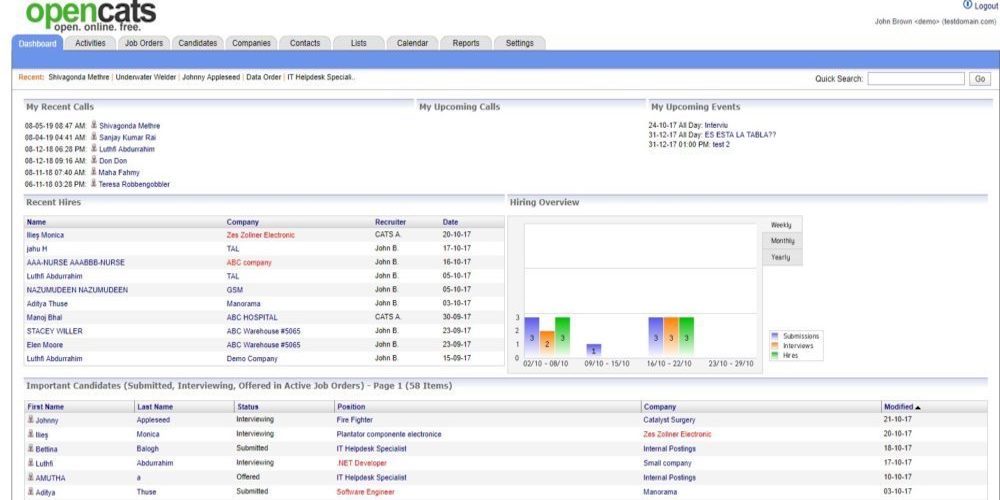Click the icon beside Sanjay Kumar Rai
This screenshot has width=1000, height=500.
[x=94, y=137]
